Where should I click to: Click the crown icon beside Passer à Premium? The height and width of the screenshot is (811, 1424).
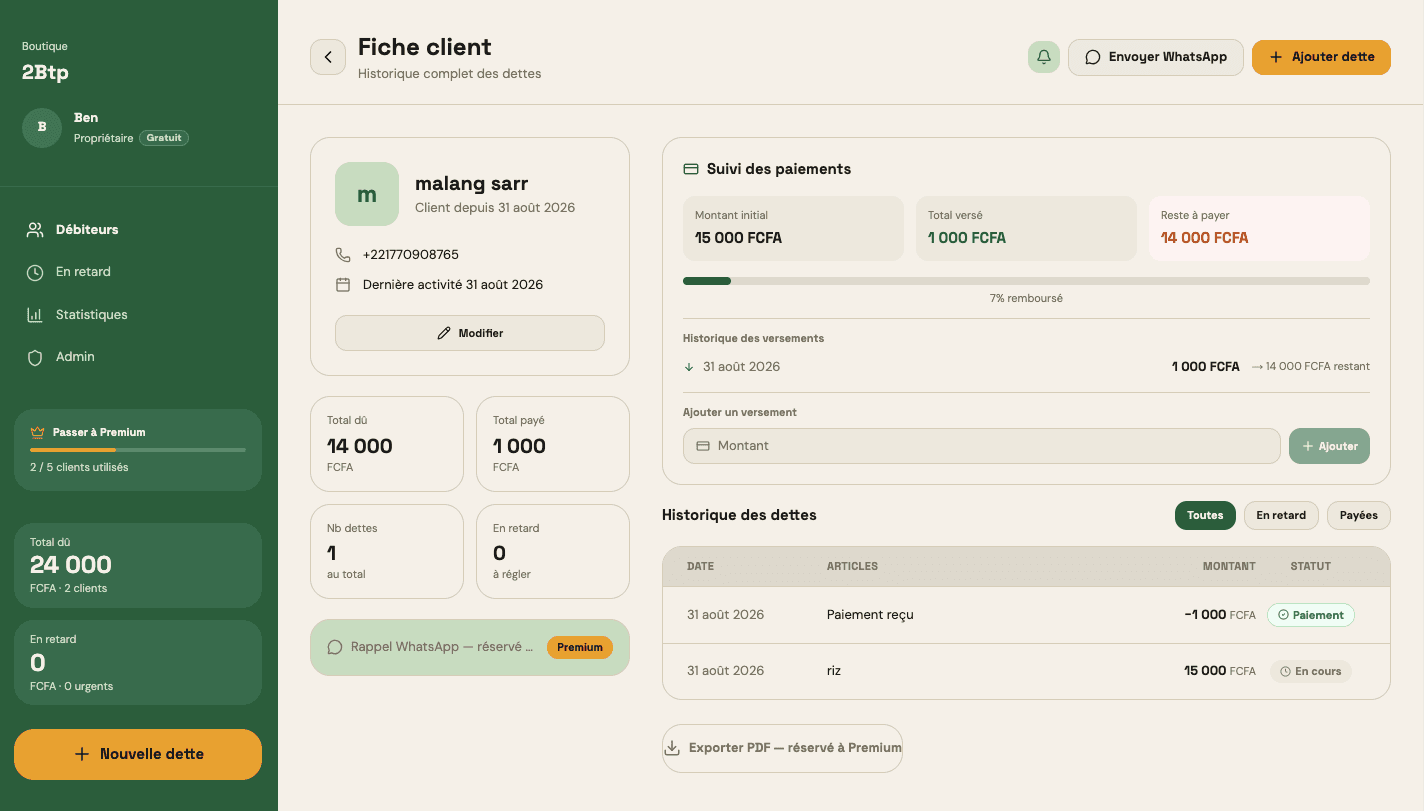[x=38, y=433]
